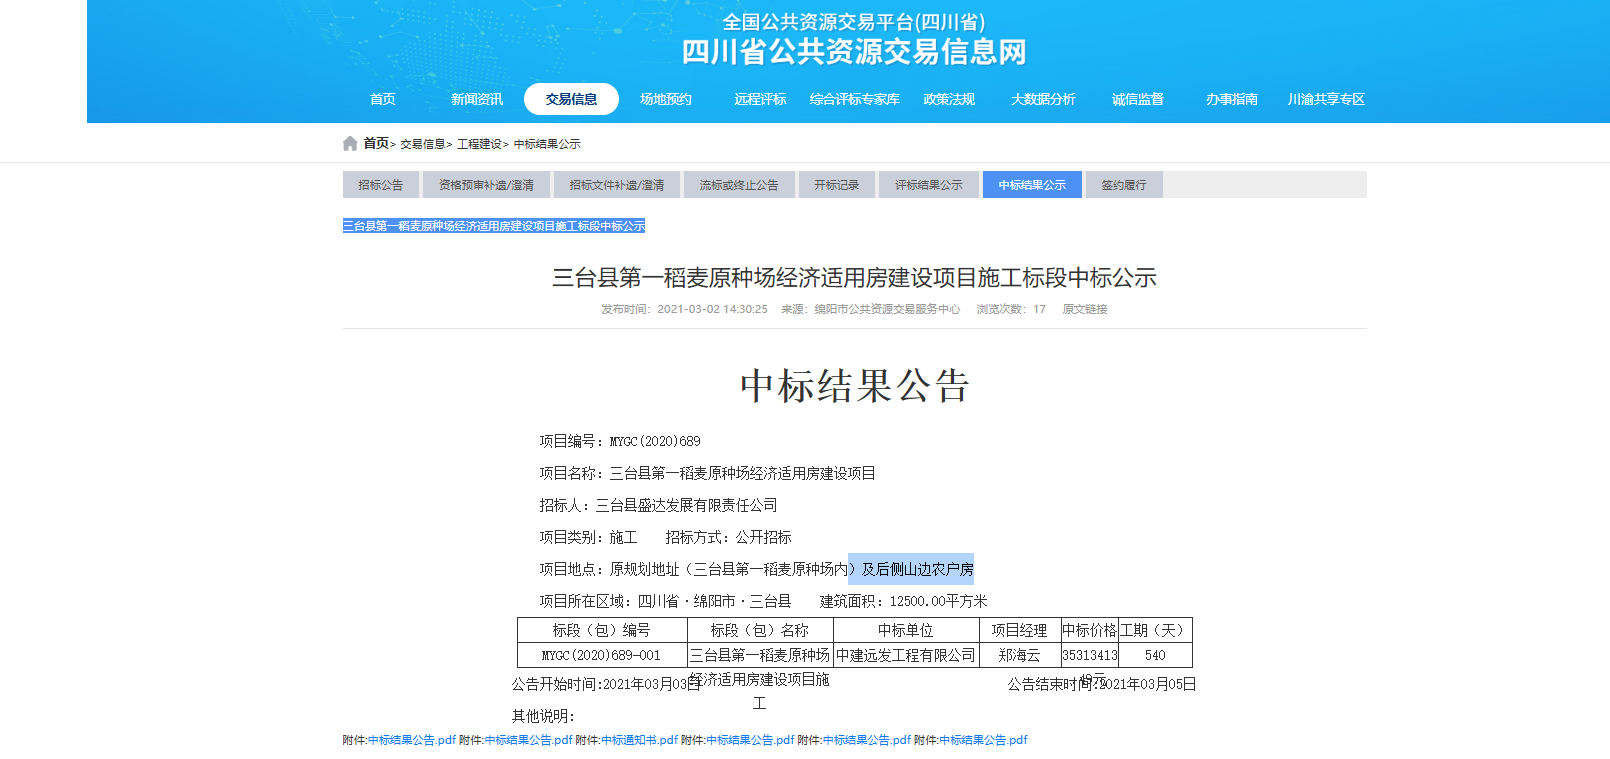Click the winning bidder 中建远发工程有限公司 cell
Image resolution: width=1610 pixels, height=759 pixels.
coord(906,655)
